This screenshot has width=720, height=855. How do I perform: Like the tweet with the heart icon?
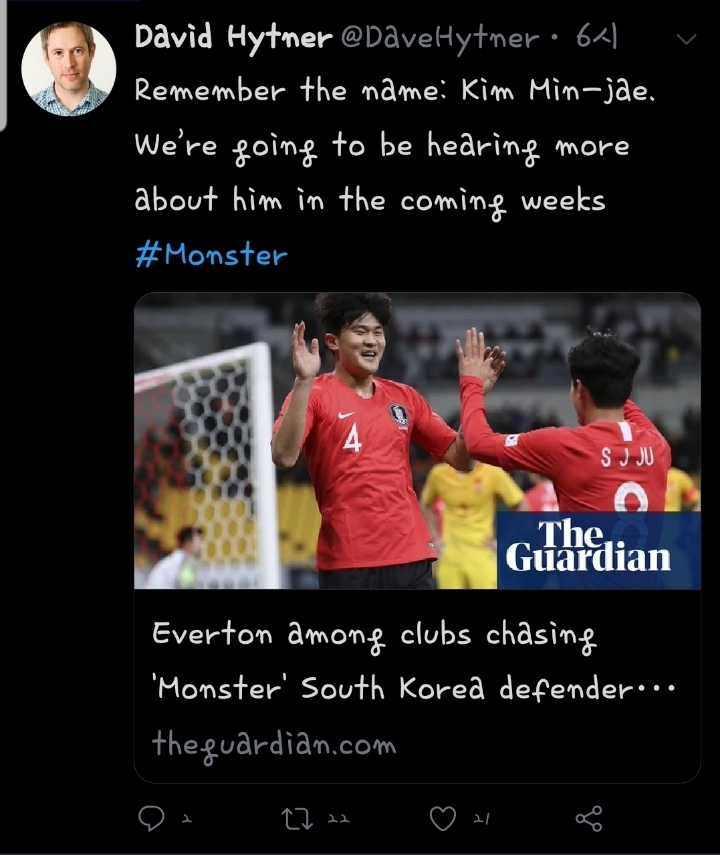pyautogui.click(x=442, y=819)
